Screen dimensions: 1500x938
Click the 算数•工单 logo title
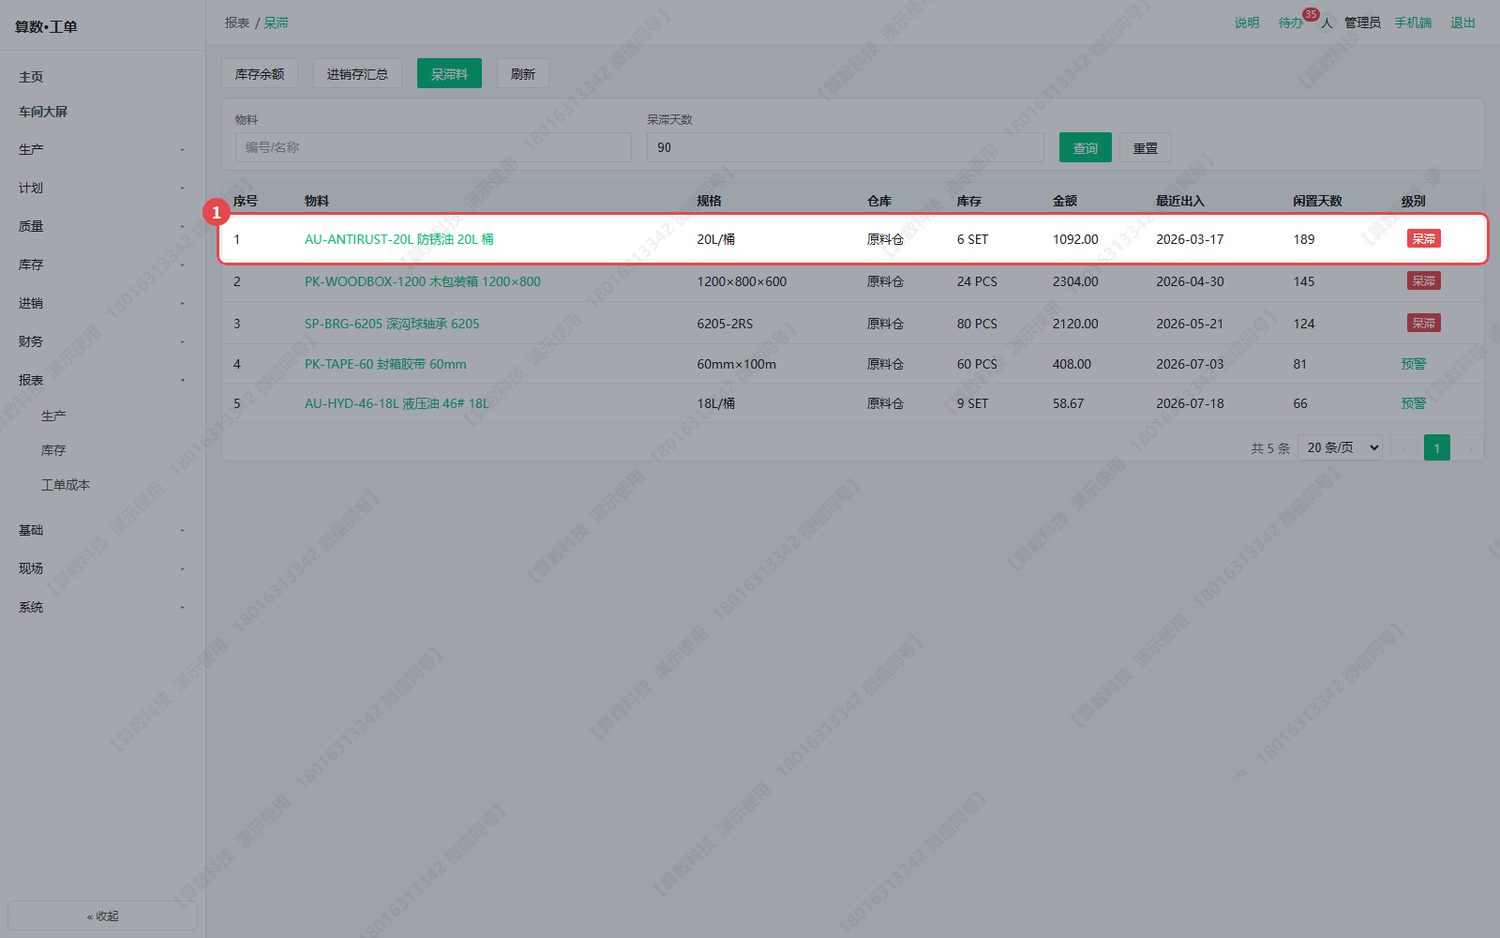(46, 27)
